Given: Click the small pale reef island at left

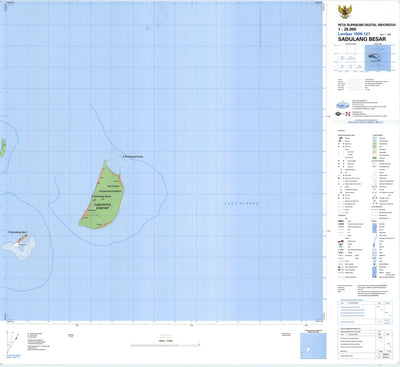Looking at the screenshot, I should [19, 248].
